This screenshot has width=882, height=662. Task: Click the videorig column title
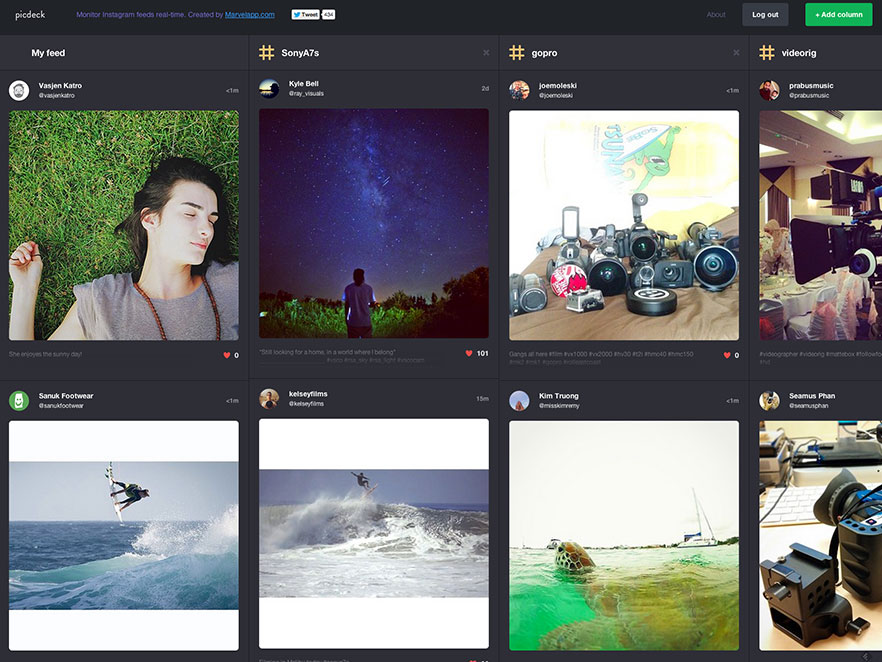coord(799,53)
